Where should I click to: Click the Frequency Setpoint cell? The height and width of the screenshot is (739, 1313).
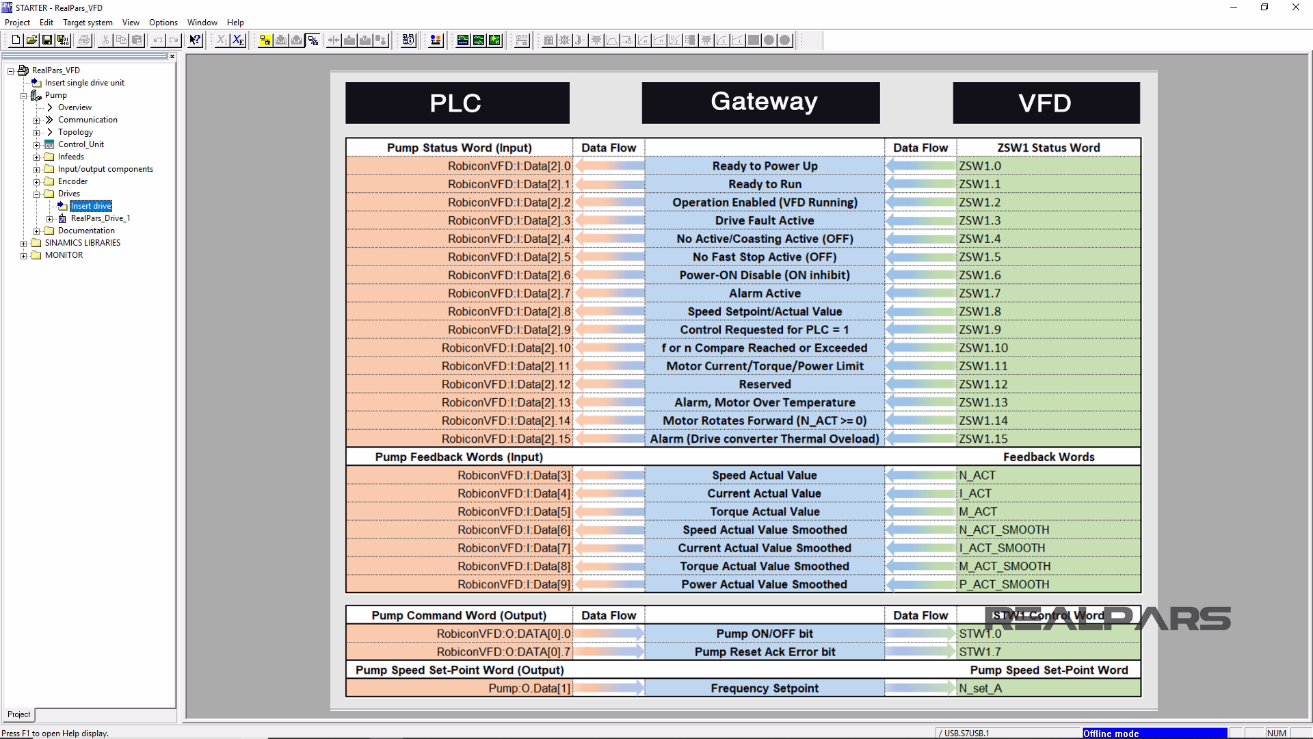(765, 688)
